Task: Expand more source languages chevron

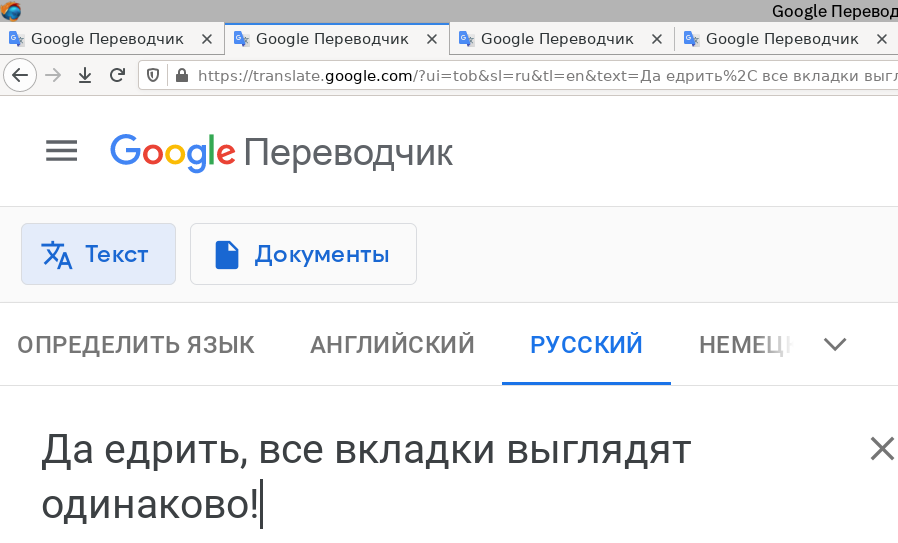Action: click(835, 344)
